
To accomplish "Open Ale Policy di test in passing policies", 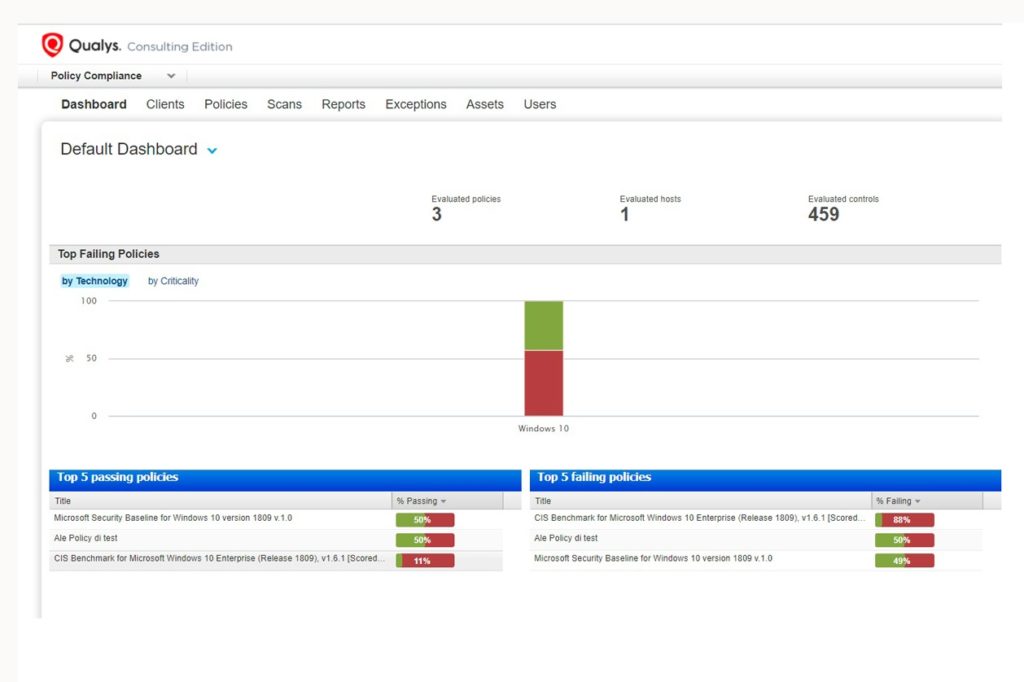I will coord(86,538).
